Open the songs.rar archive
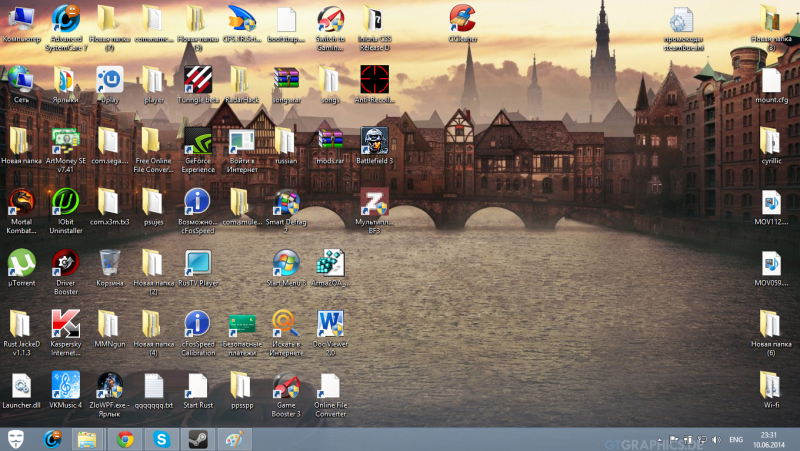Image resolution: width=800 pixels, height=451 pixels. (286, 80)
